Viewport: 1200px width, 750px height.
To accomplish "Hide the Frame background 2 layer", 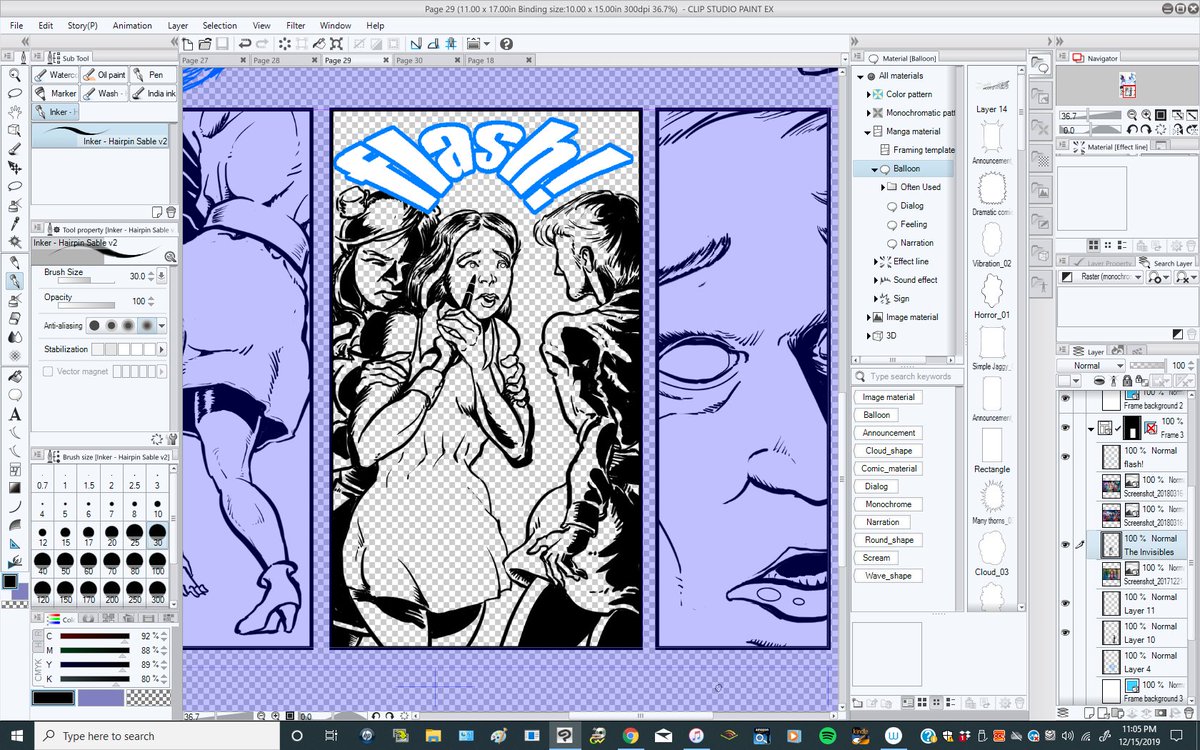I will [1065, 399].
